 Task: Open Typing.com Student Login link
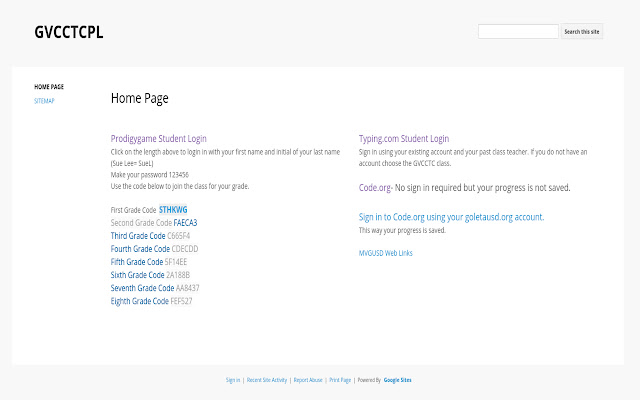coord(404,139)
